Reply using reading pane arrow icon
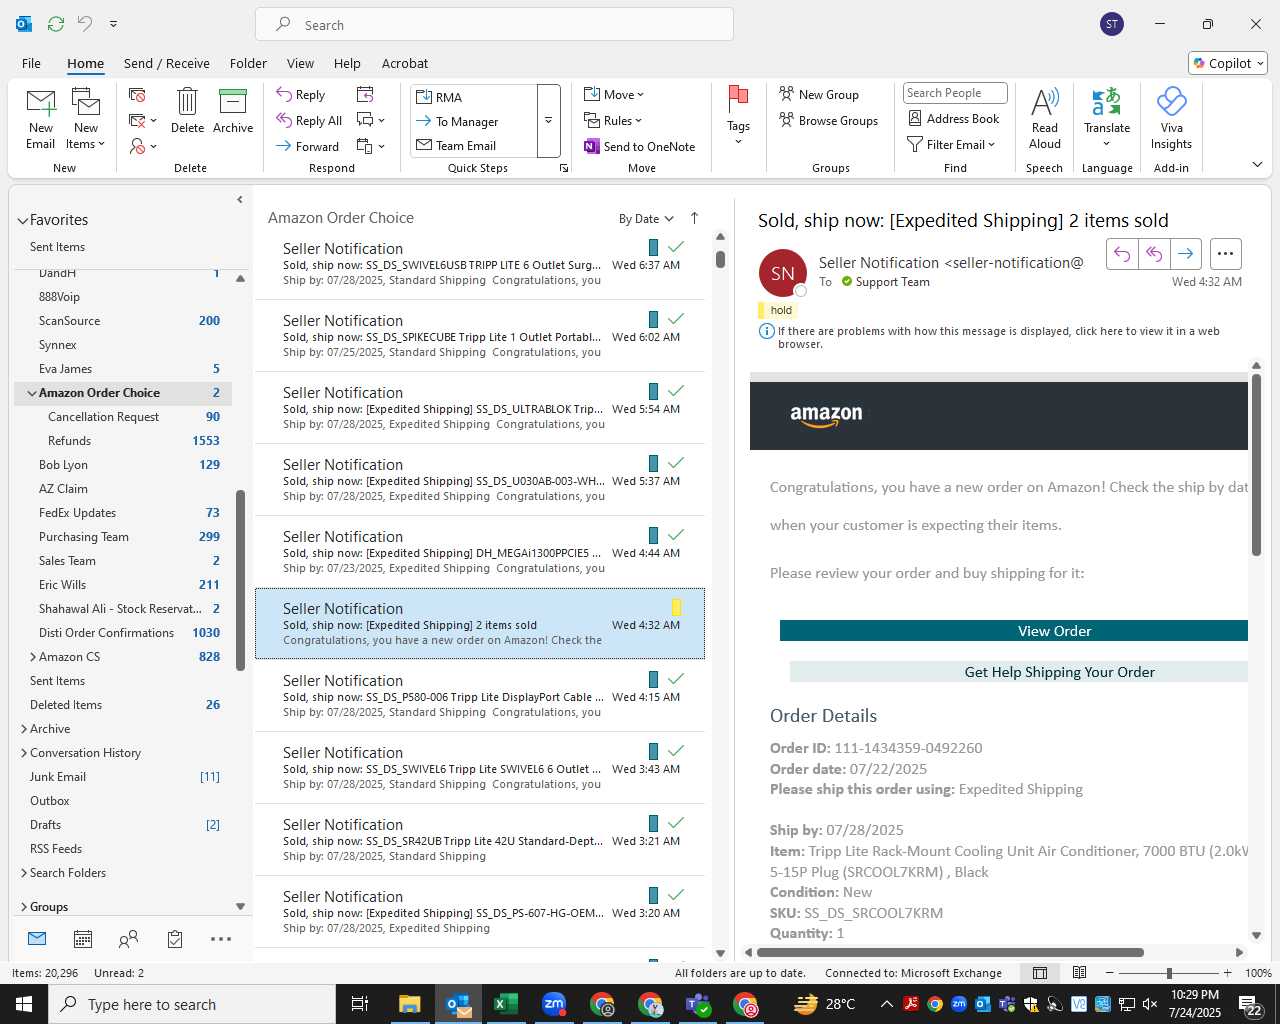The height and width of the screenshot is (1024, 1280). 1122,254
